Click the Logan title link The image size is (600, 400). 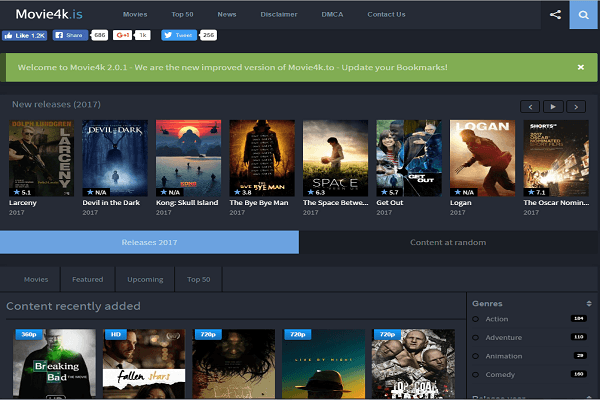(461, 203)
